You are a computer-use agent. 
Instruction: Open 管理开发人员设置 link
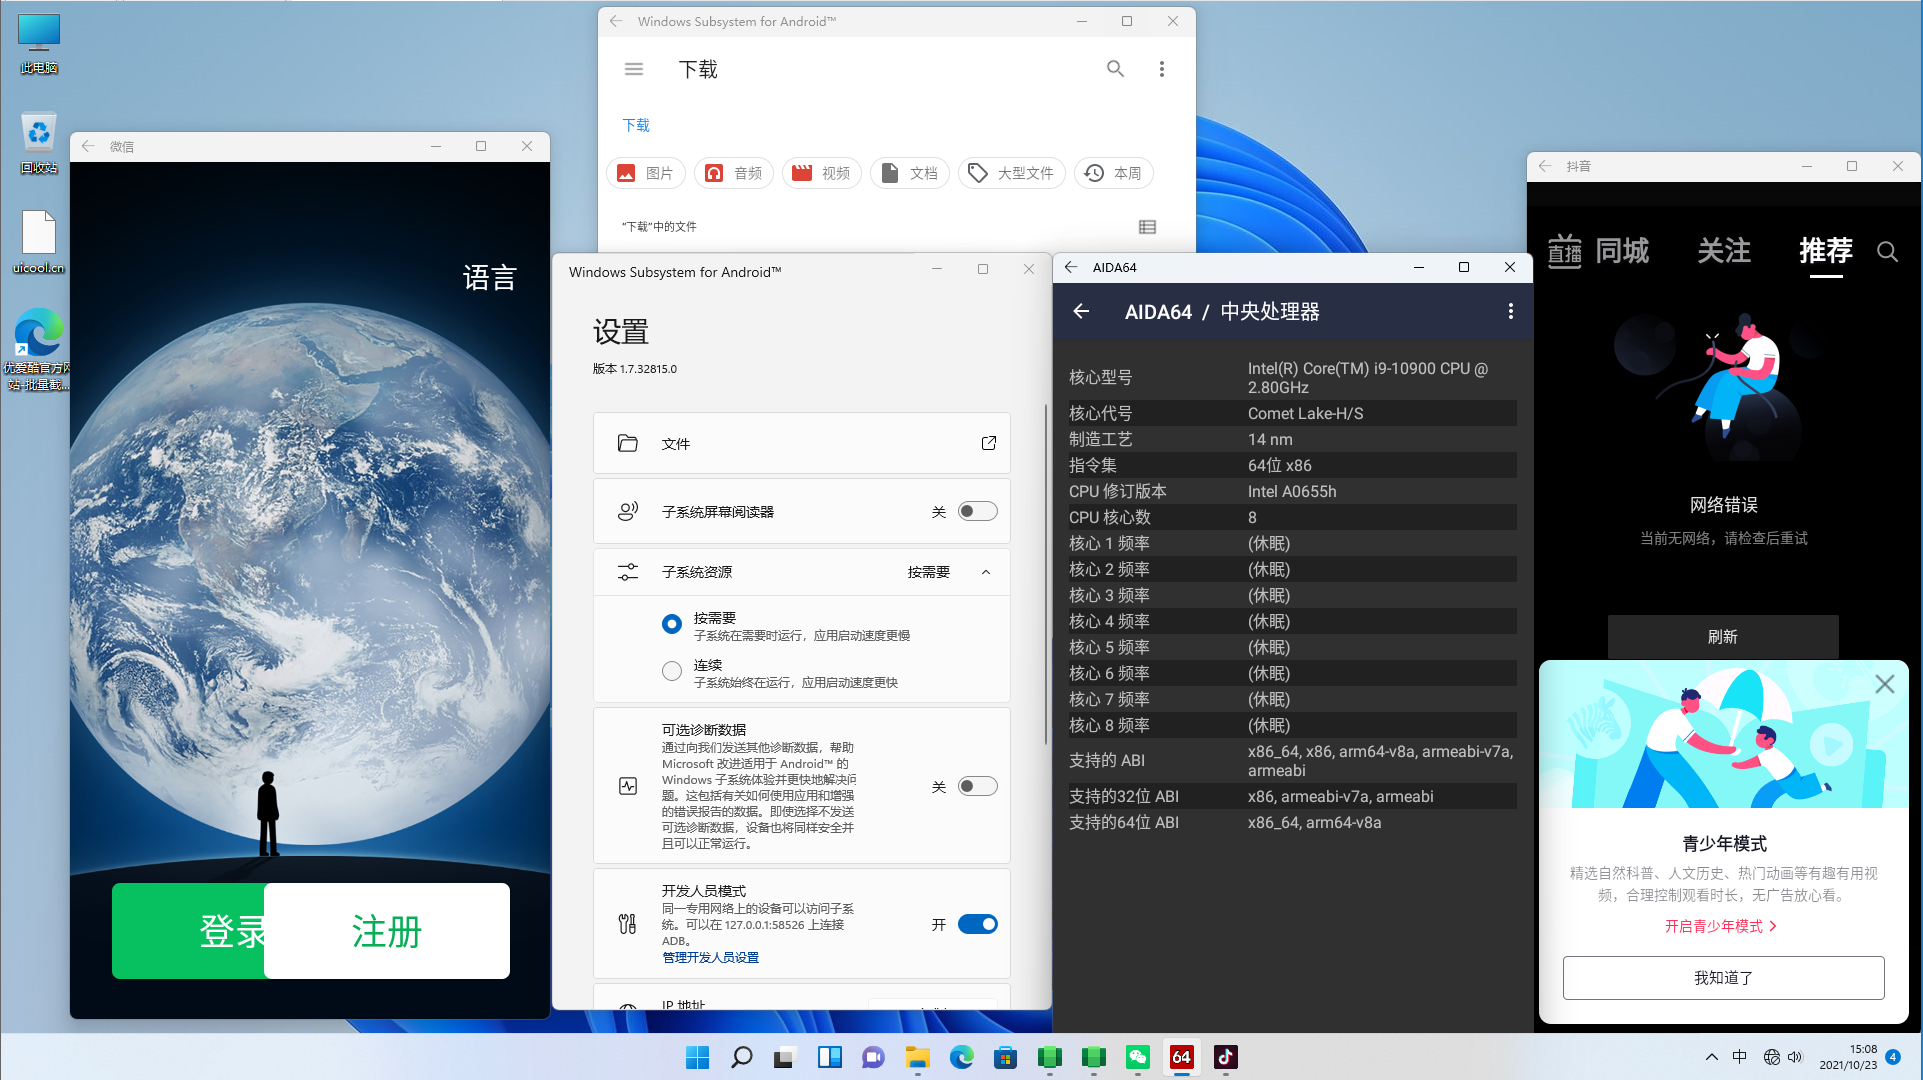(710, 957)
